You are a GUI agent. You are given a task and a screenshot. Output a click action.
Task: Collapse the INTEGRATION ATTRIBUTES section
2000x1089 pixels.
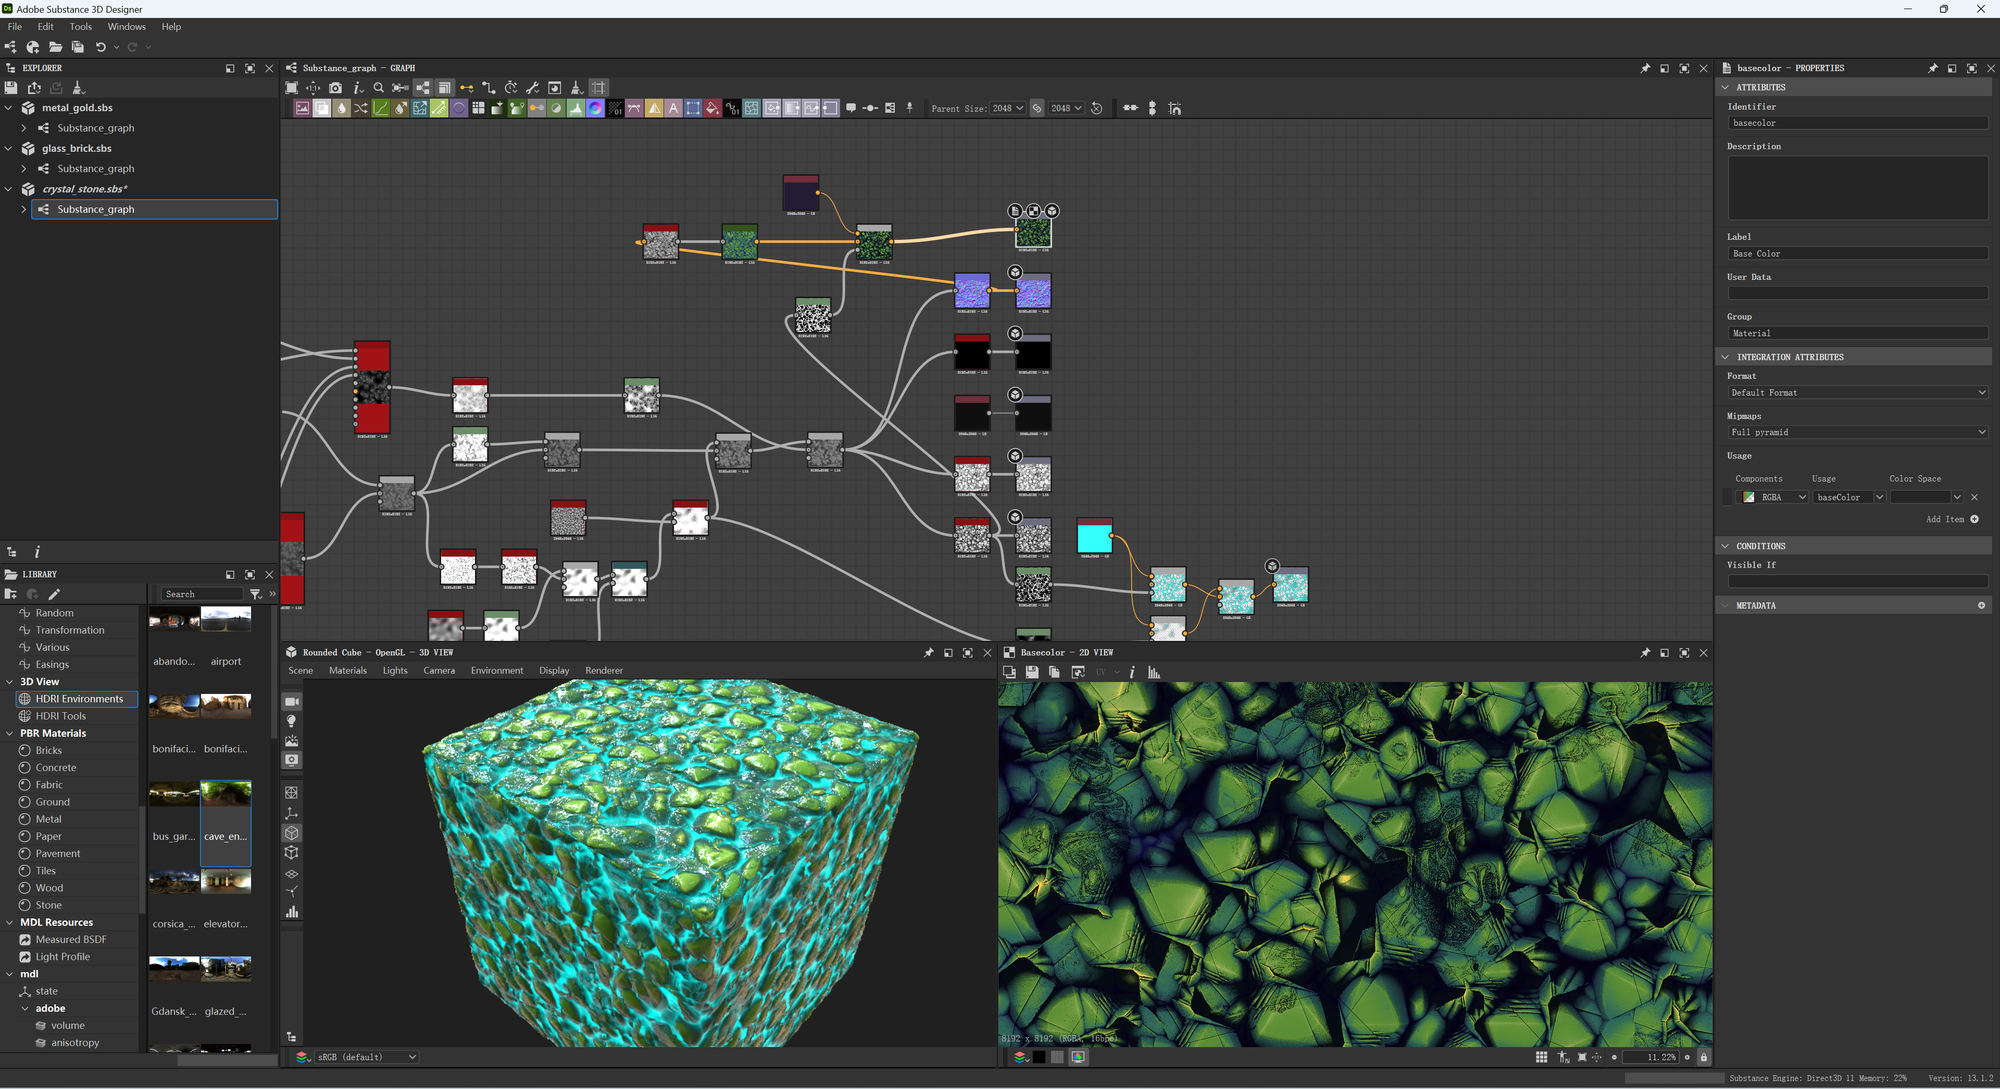click(x=1727, y=357)
